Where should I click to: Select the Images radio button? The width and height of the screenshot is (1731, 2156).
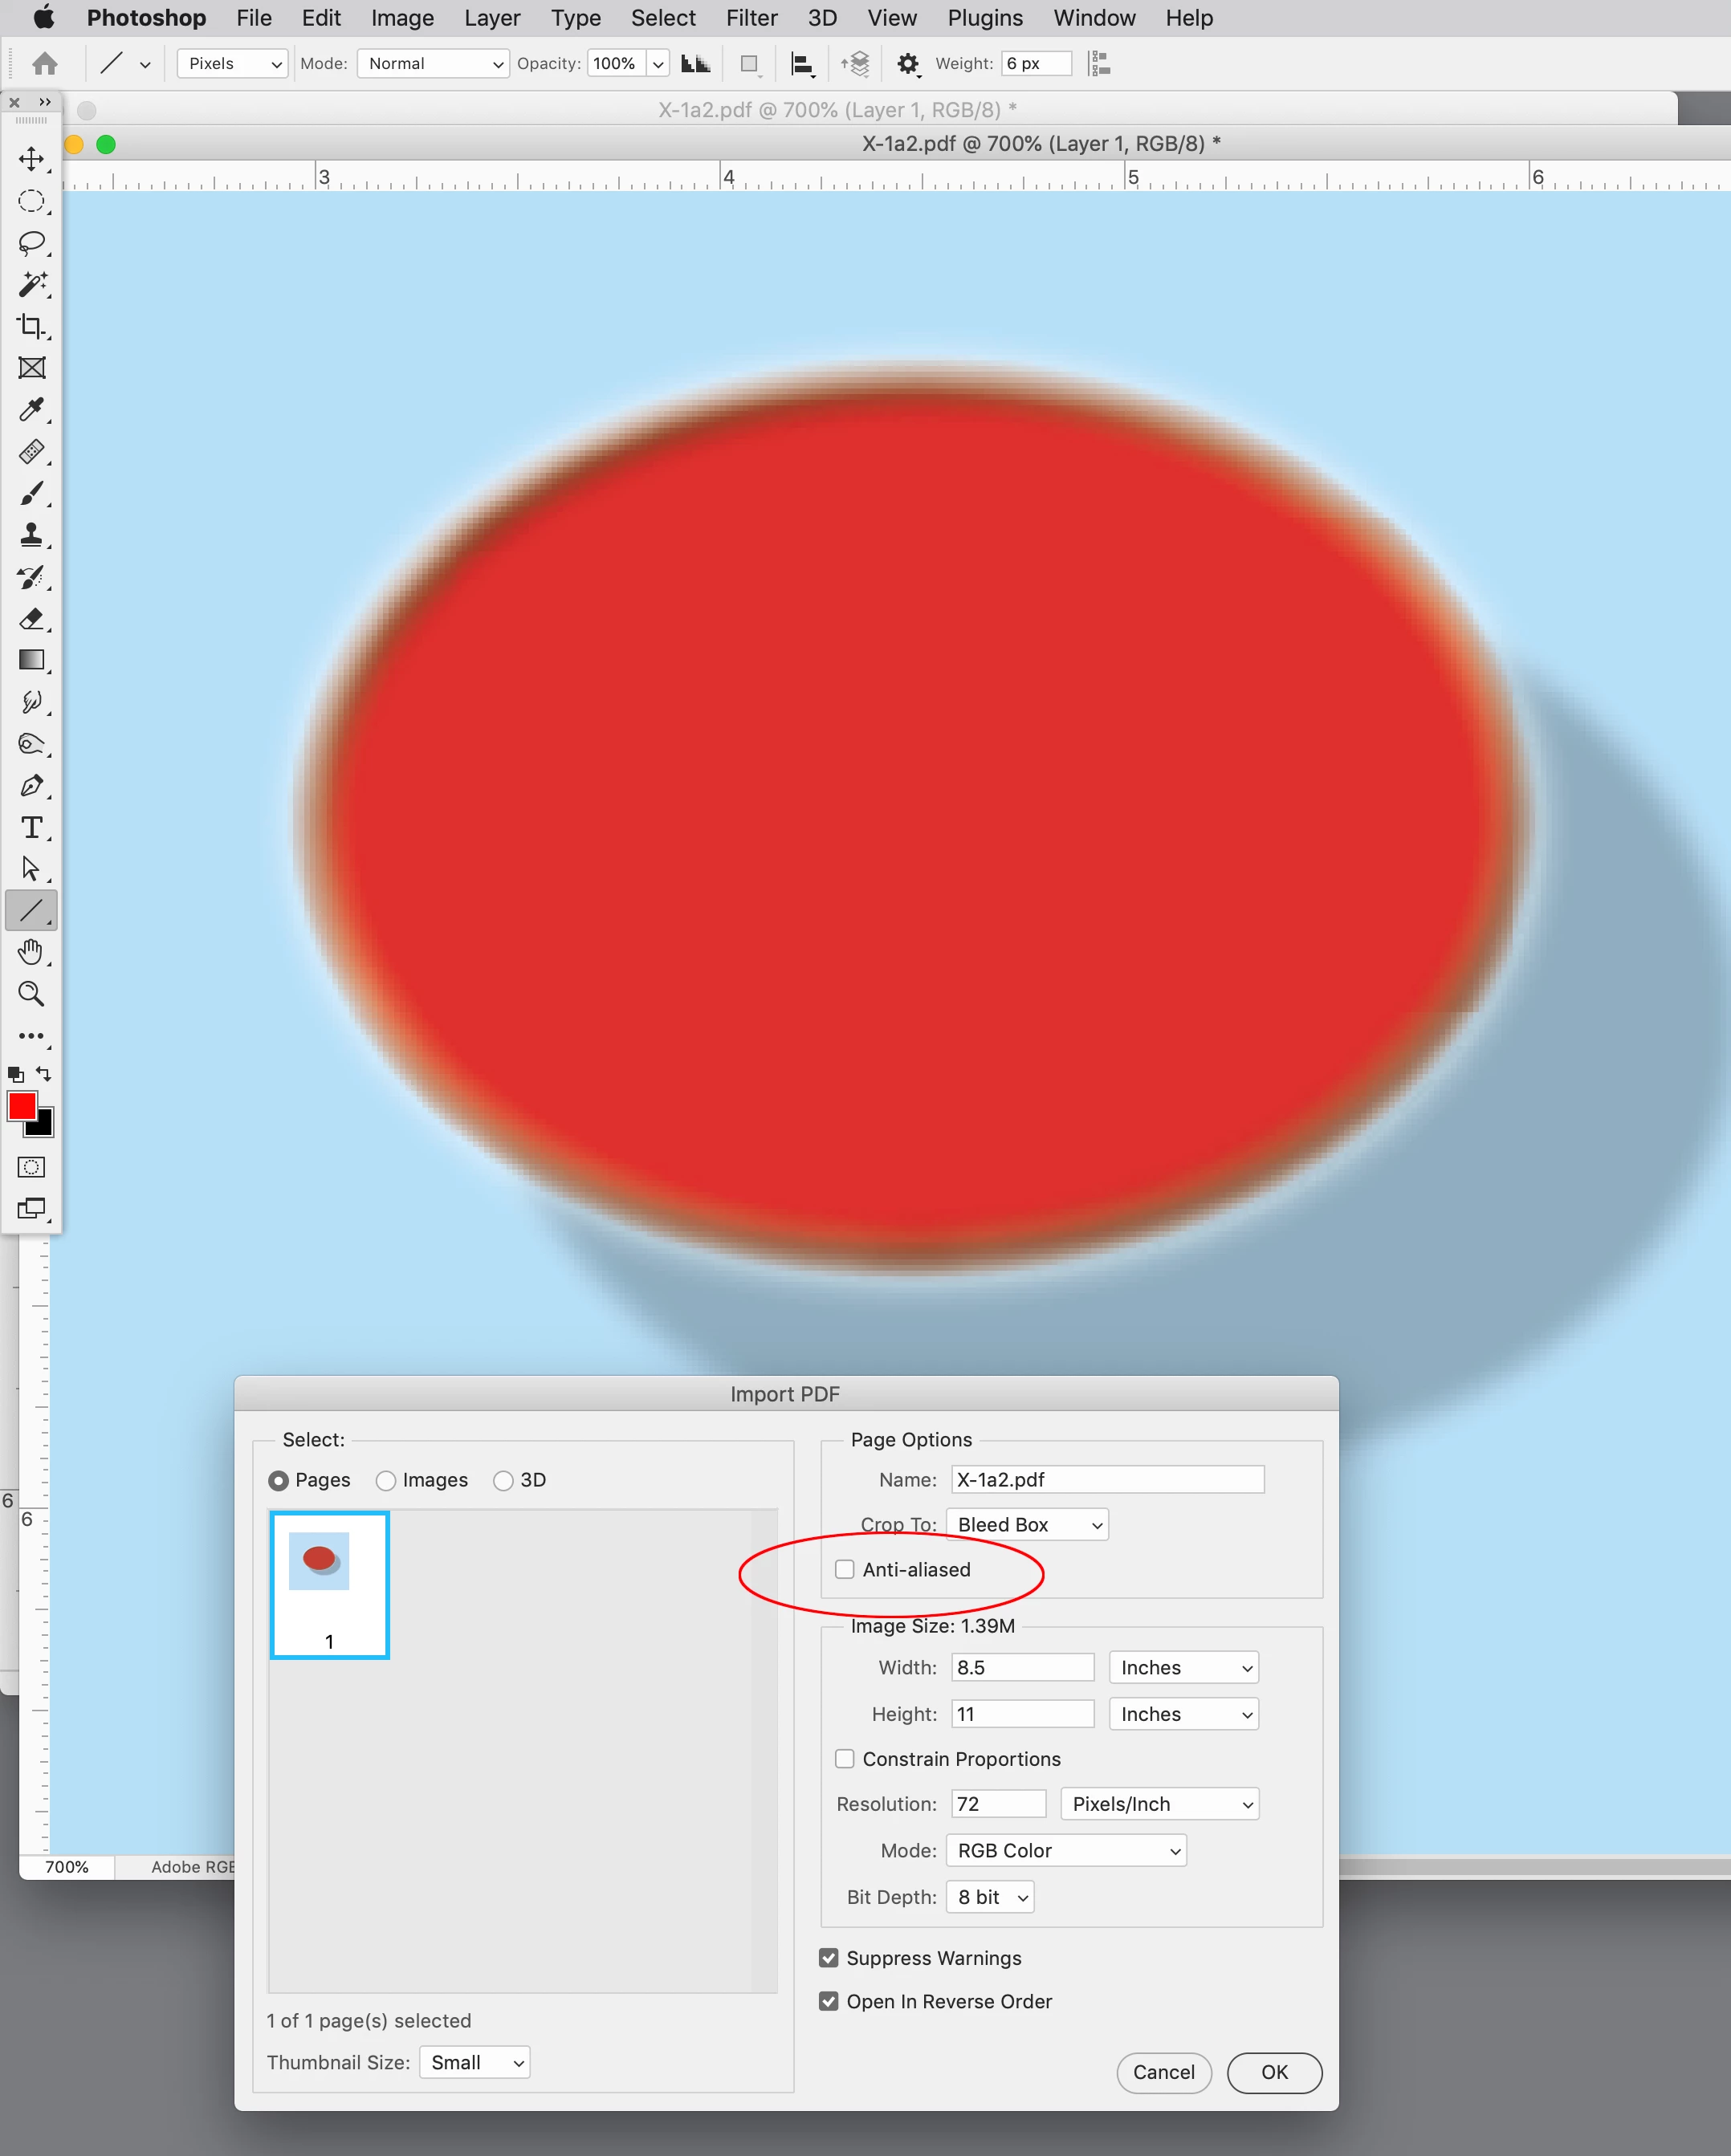tap(386, 1481)
